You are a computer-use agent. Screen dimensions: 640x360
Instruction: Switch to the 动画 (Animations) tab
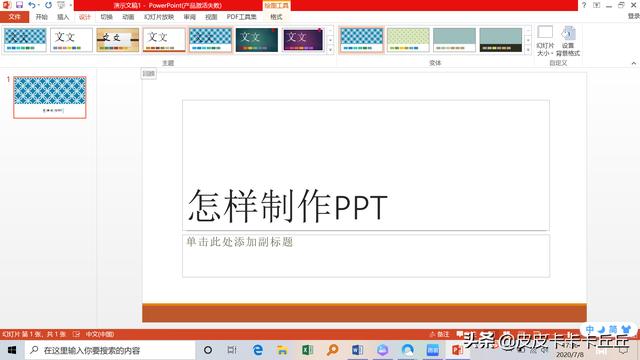(x=128, y=17)
